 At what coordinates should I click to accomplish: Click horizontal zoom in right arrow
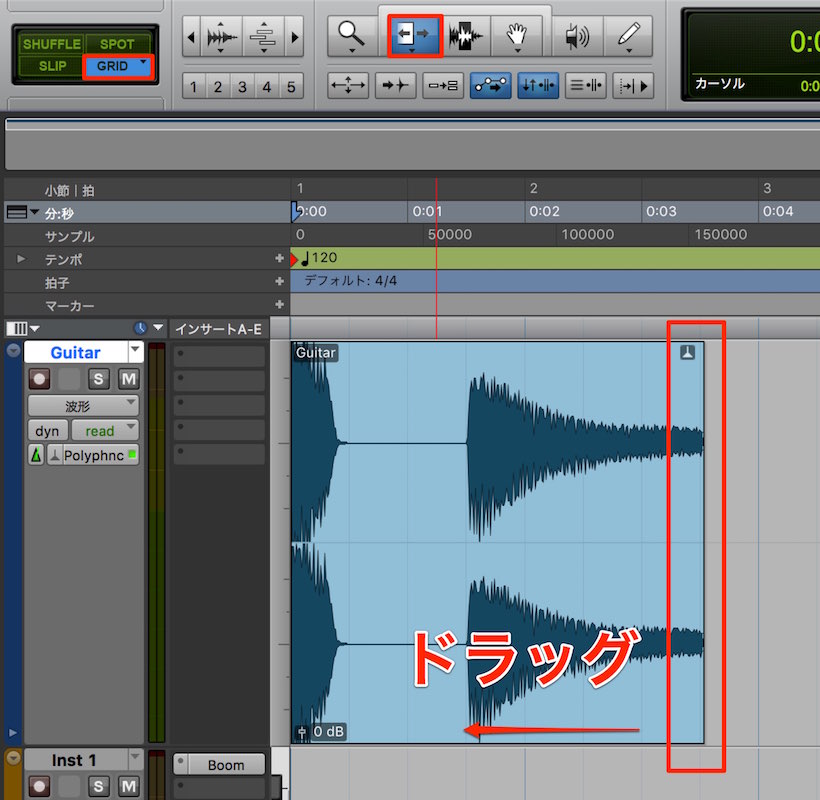294,37
